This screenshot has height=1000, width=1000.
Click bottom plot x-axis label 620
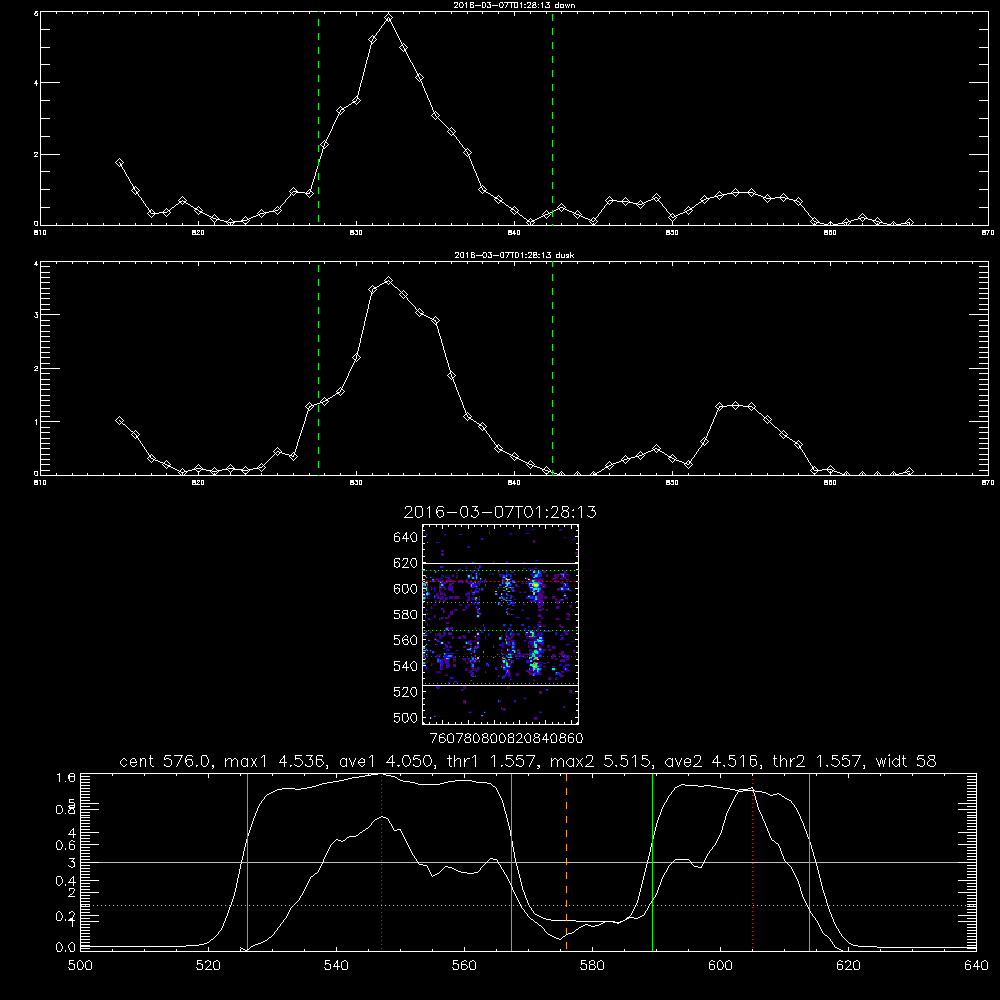pyautogui.click(x=849, y=966)
